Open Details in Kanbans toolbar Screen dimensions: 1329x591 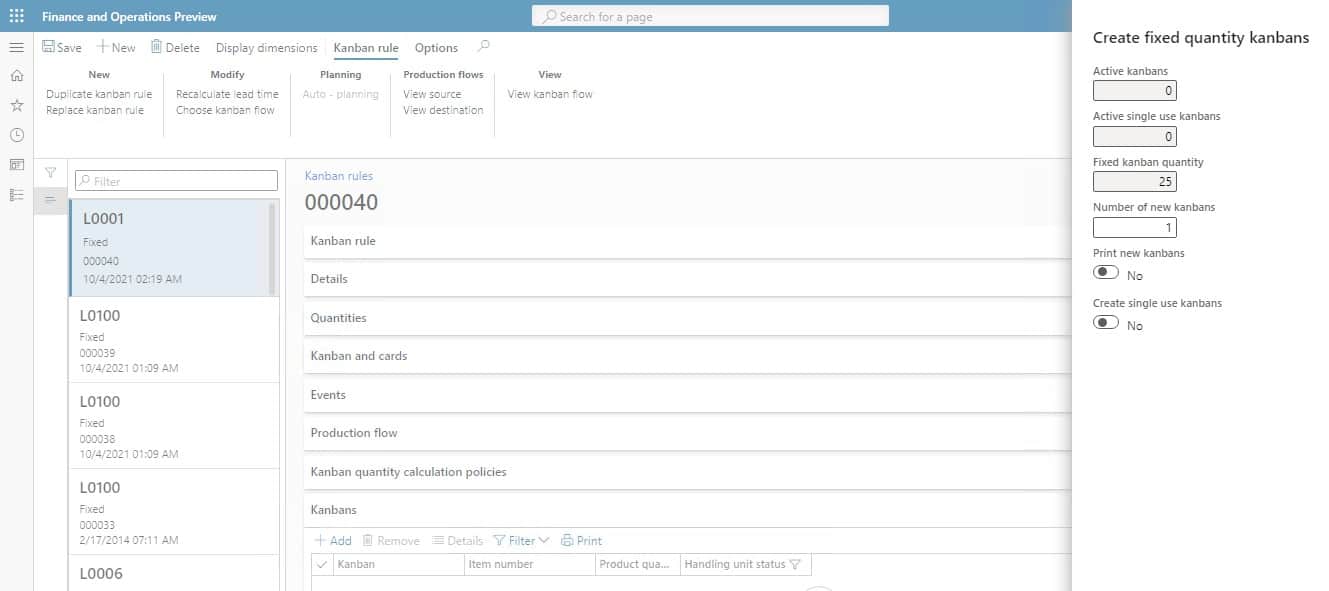458,540
